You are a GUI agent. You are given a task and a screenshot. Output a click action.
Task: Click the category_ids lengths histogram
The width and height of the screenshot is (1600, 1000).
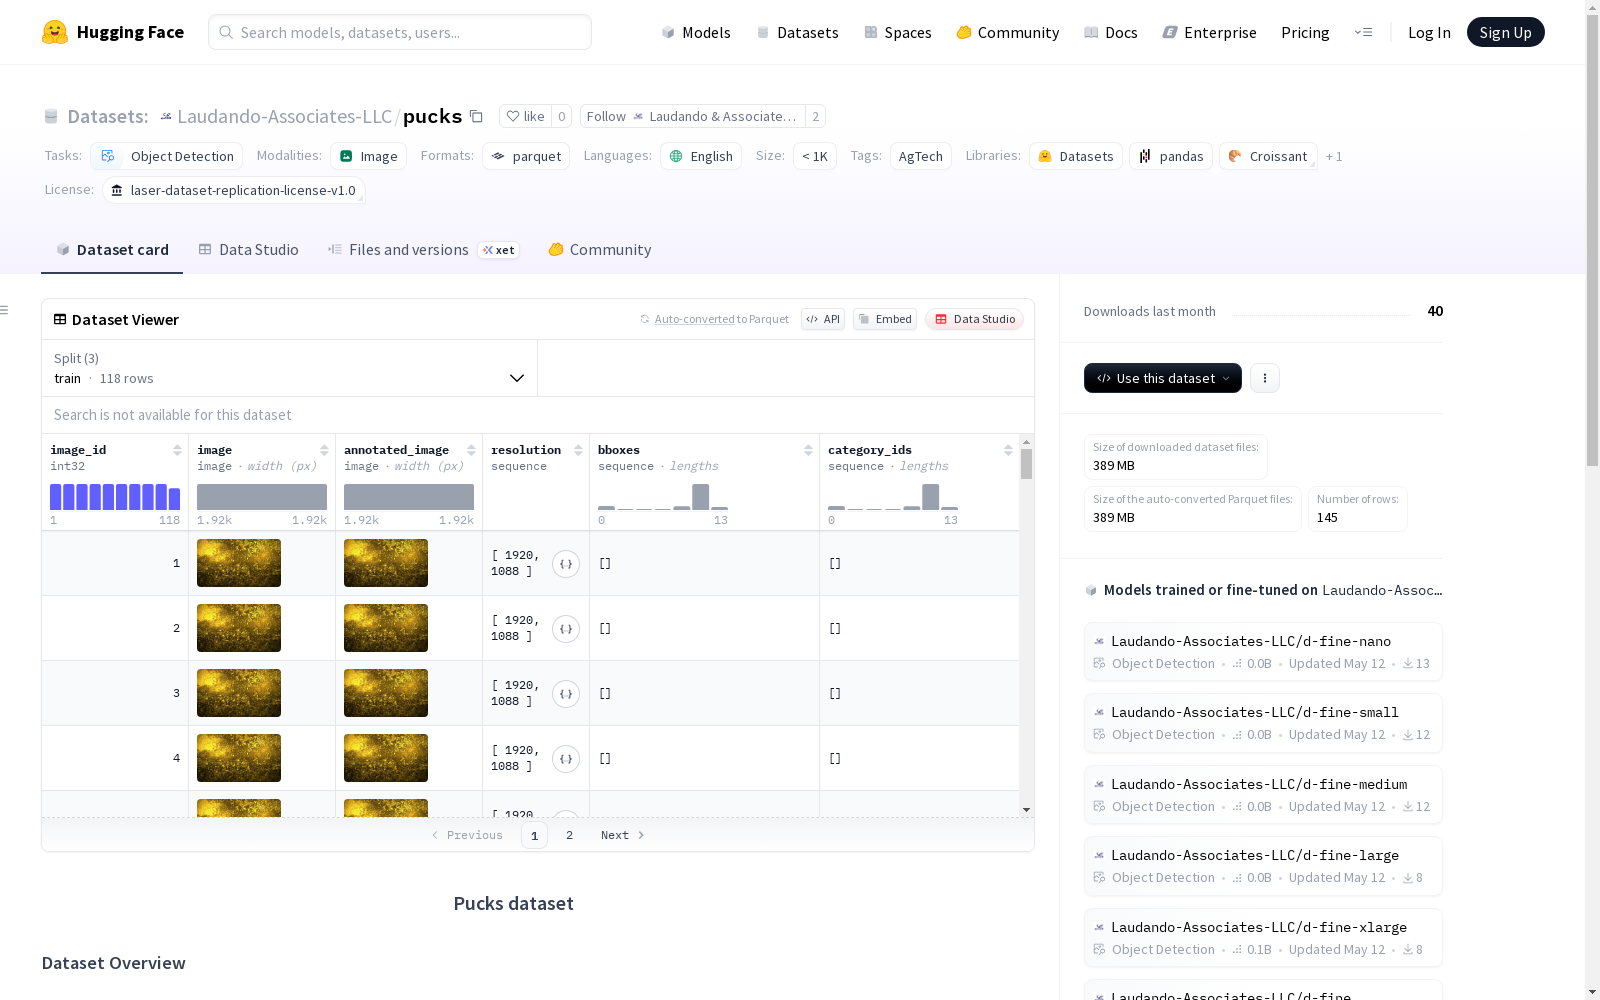point(893,497)
